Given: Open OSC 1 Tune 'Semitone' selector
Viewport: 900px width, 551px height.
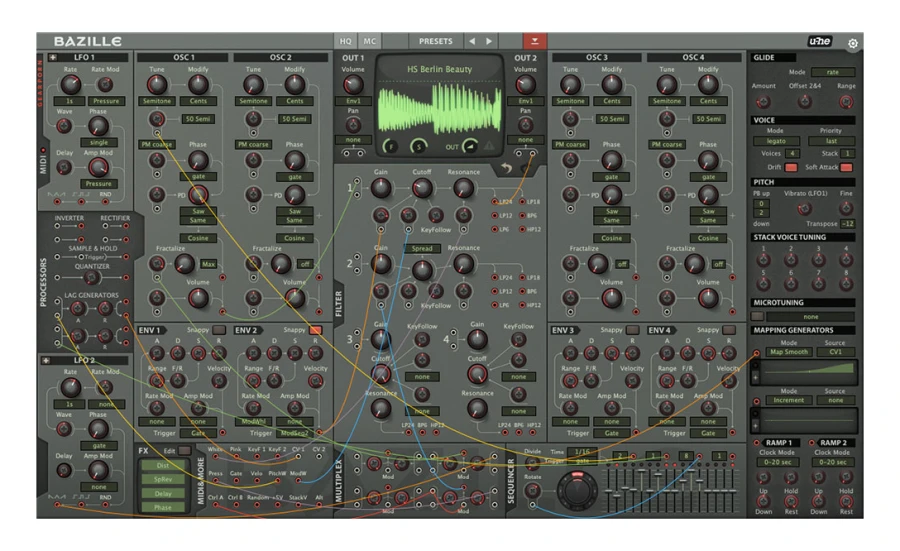Looking at the screenshot, I should 157,101.
